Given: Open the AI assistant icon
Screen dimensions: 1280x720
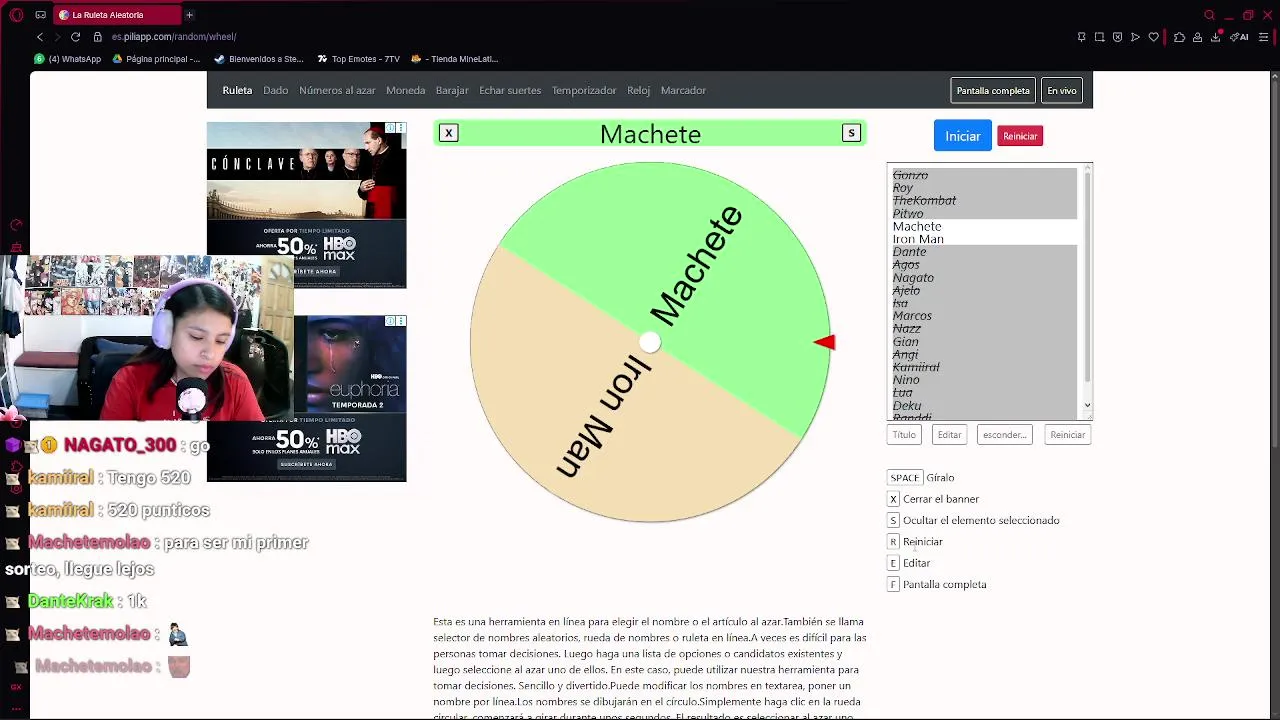Looking at the screenshot, I should tap(1239, 37).
